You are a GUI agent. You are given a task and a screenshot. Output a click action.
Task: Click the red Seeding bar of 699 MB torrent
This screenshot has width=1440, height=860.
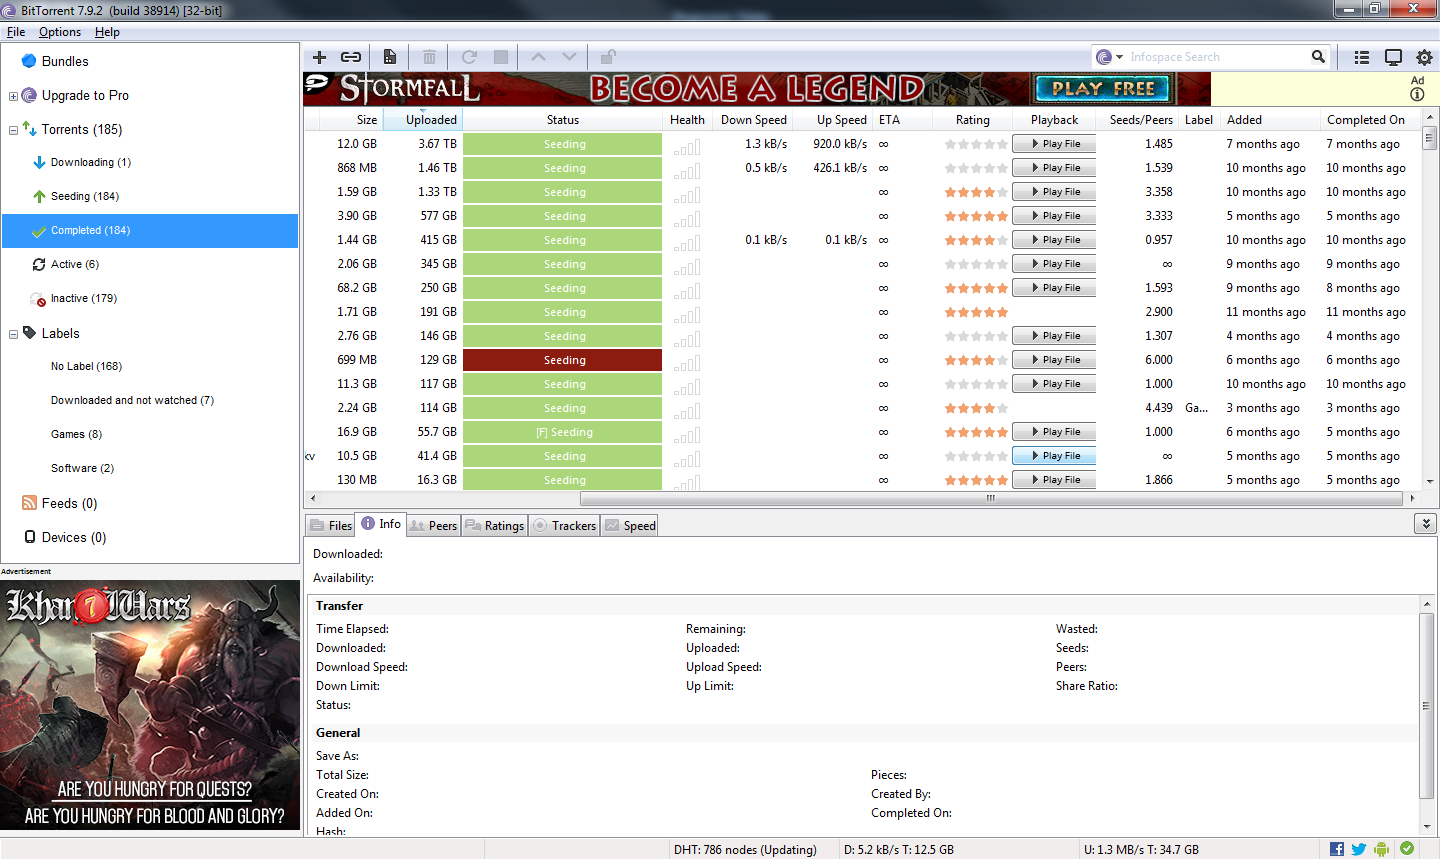(x=563, y=360)
